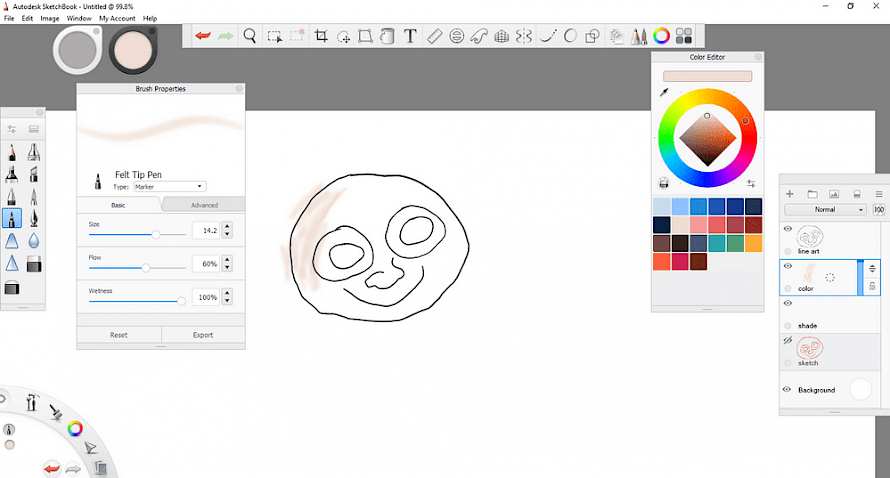This screenshot has height=478, width=890.
Task: Add a layer group folder
Action: 812,194
